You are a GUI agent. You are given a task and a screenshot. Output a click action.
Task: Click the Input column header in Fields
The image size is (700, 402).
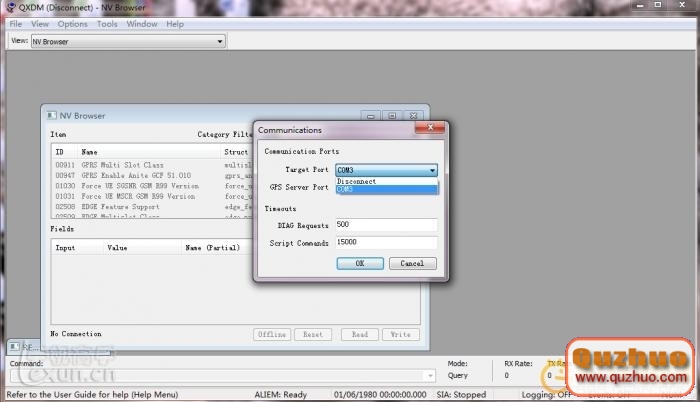coord(77,248)
